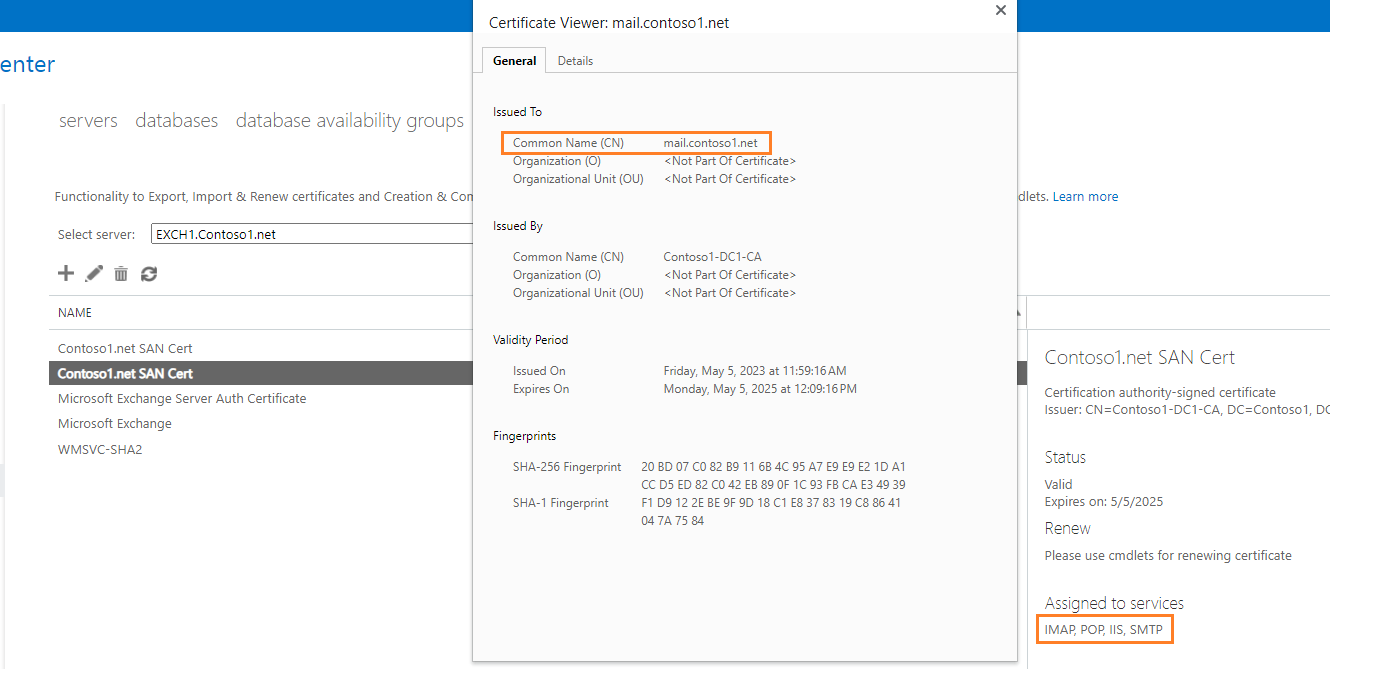Click the Expires On date value

coord(760,389)
